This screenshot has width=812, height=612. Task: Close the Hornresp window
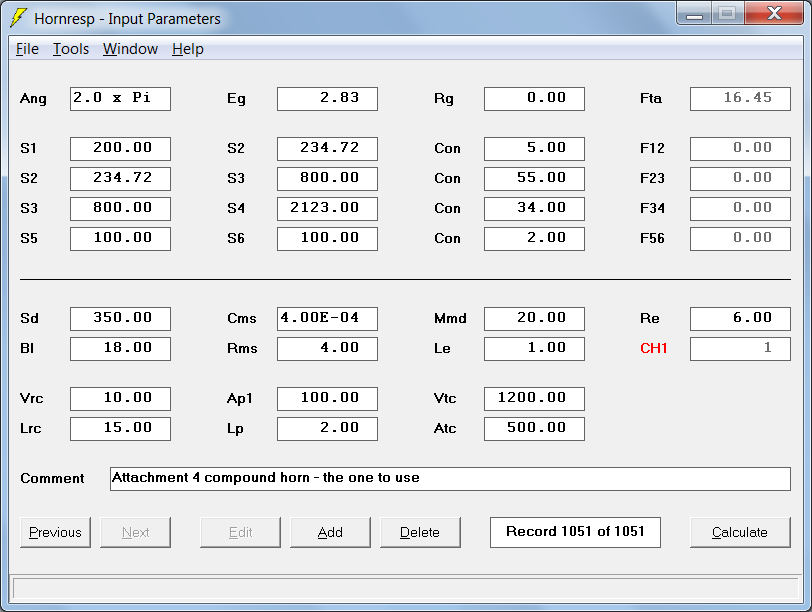click(774, 13)
